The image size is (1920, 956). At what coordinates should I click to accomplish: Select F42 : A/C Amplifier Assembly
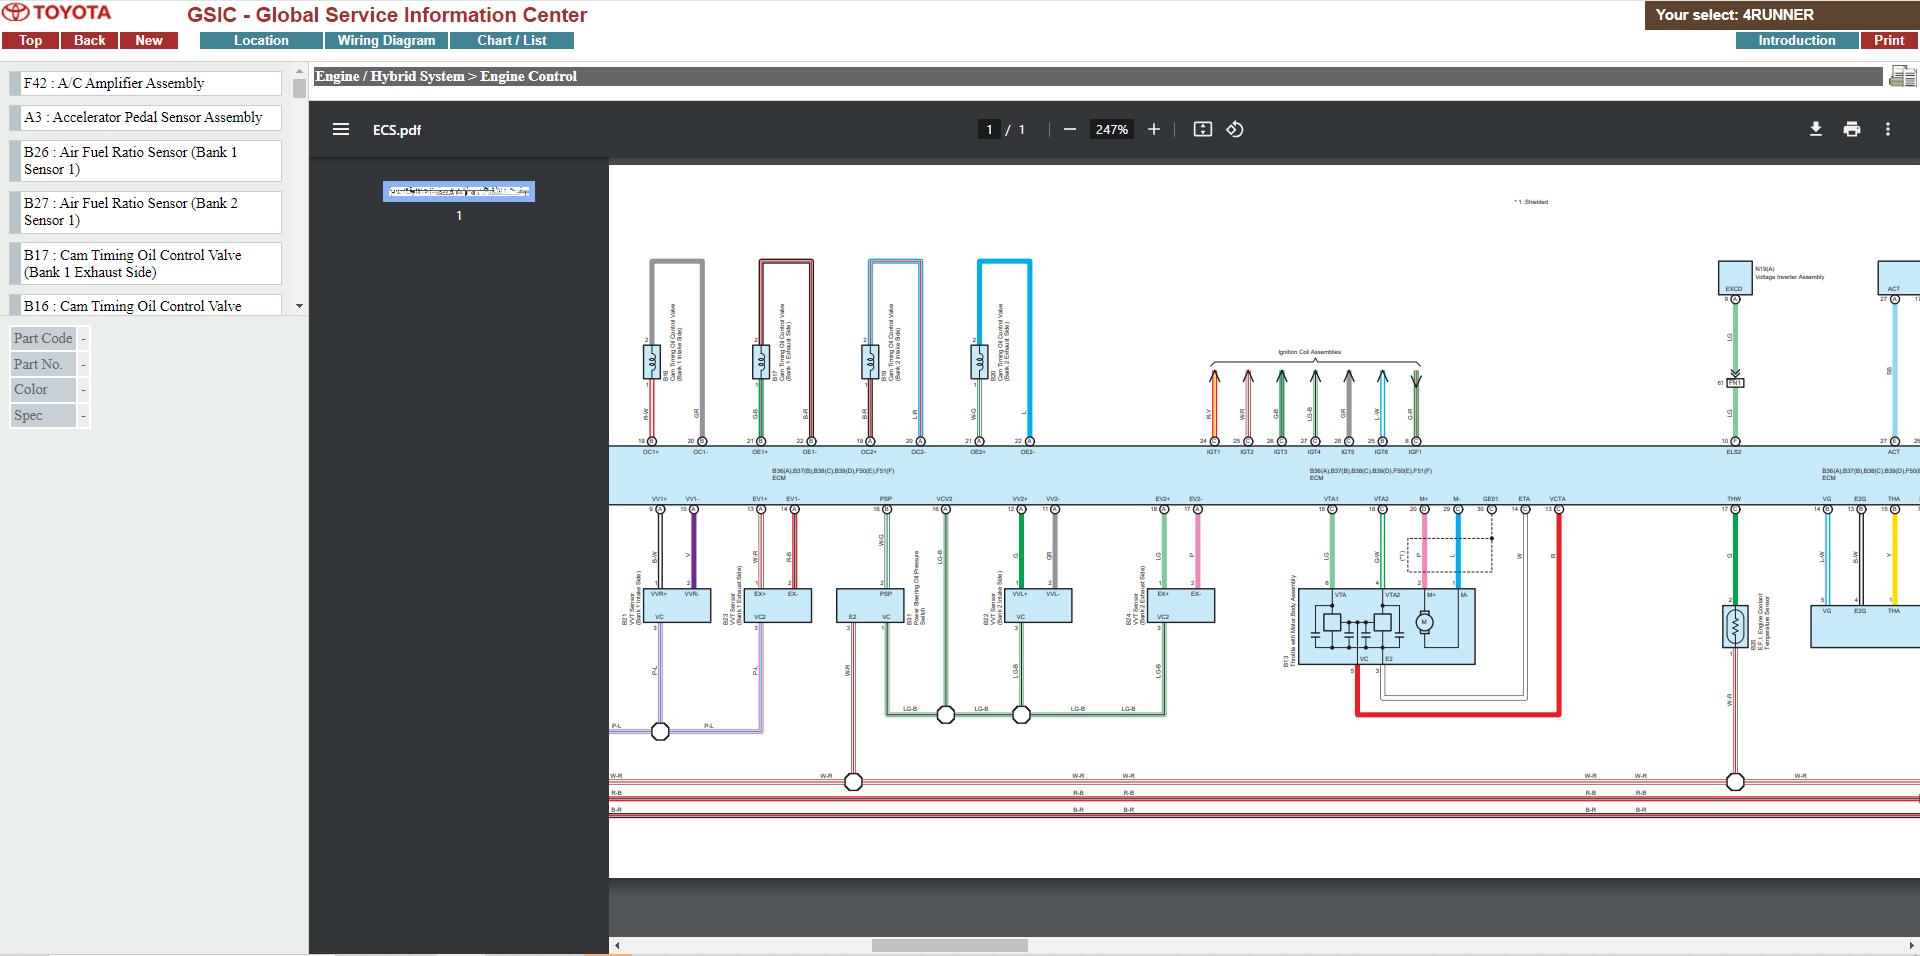(146, 83)
